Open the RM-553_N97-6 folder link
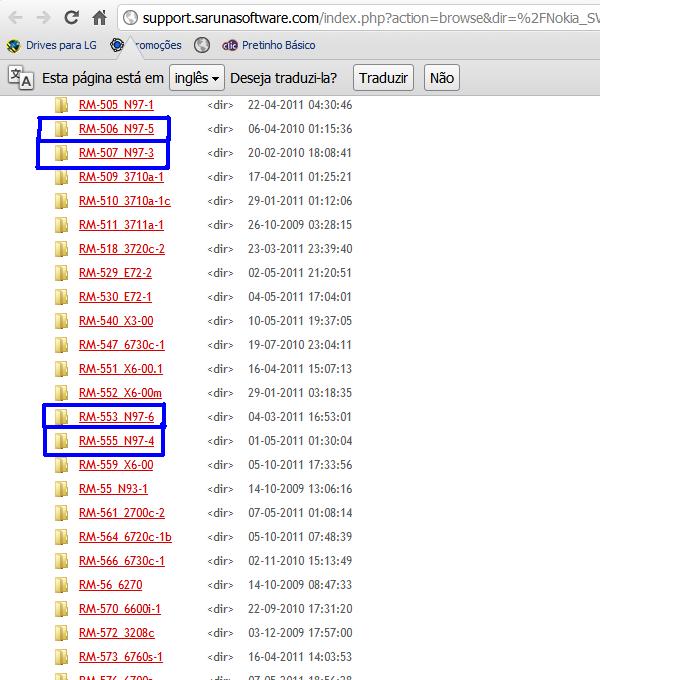Image resolution: width=683 pixels, height=680 pixels. tap(116, 416)
